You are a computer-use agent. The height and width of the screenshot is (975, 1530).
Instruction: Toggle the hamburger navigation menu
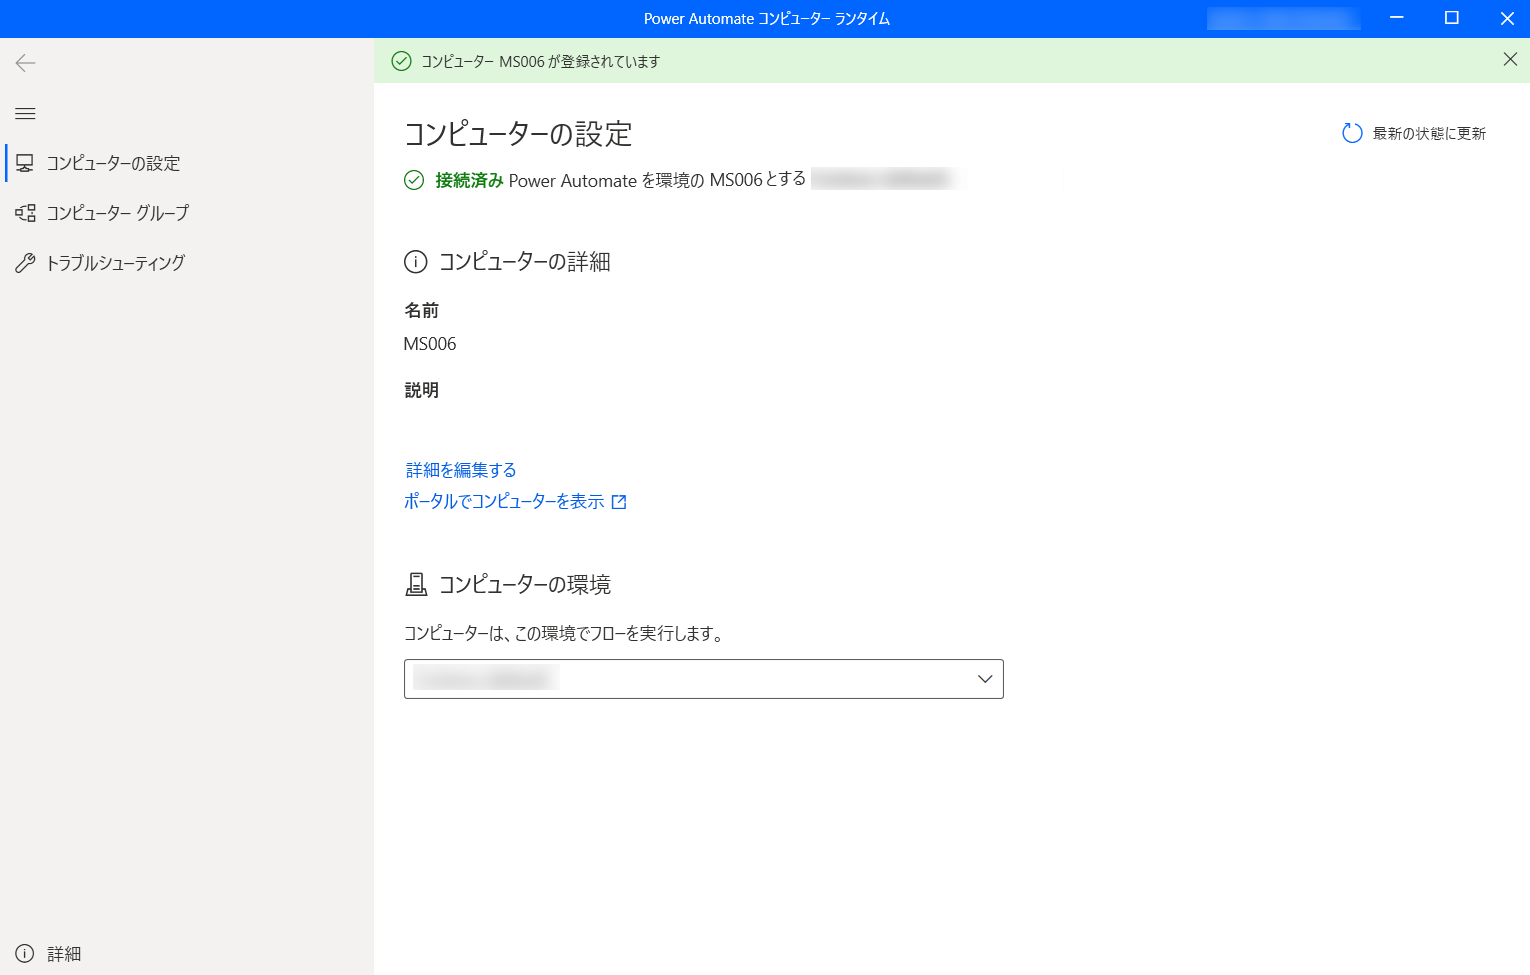(x=25, y=113)
